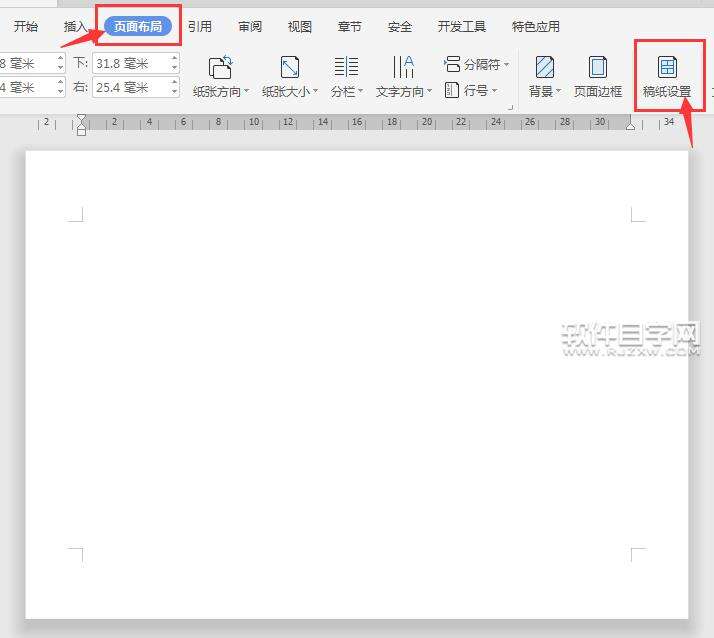This screenshot has width=714, height=638.
Task: Expand the 文字方向 dropdown arrow
Action: (x=429, y=91)
